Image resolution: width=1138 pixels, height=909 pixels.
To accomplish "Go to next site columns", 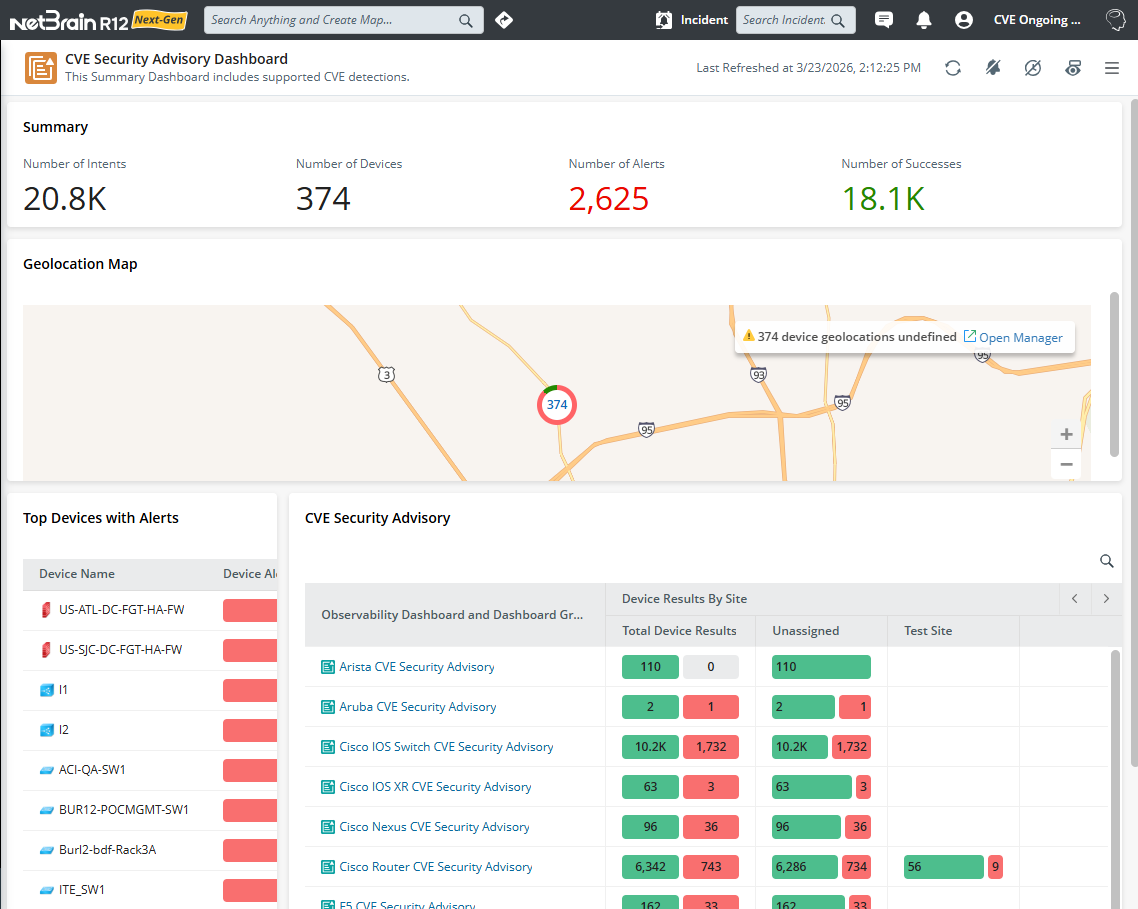I will tap(1106, 599).
